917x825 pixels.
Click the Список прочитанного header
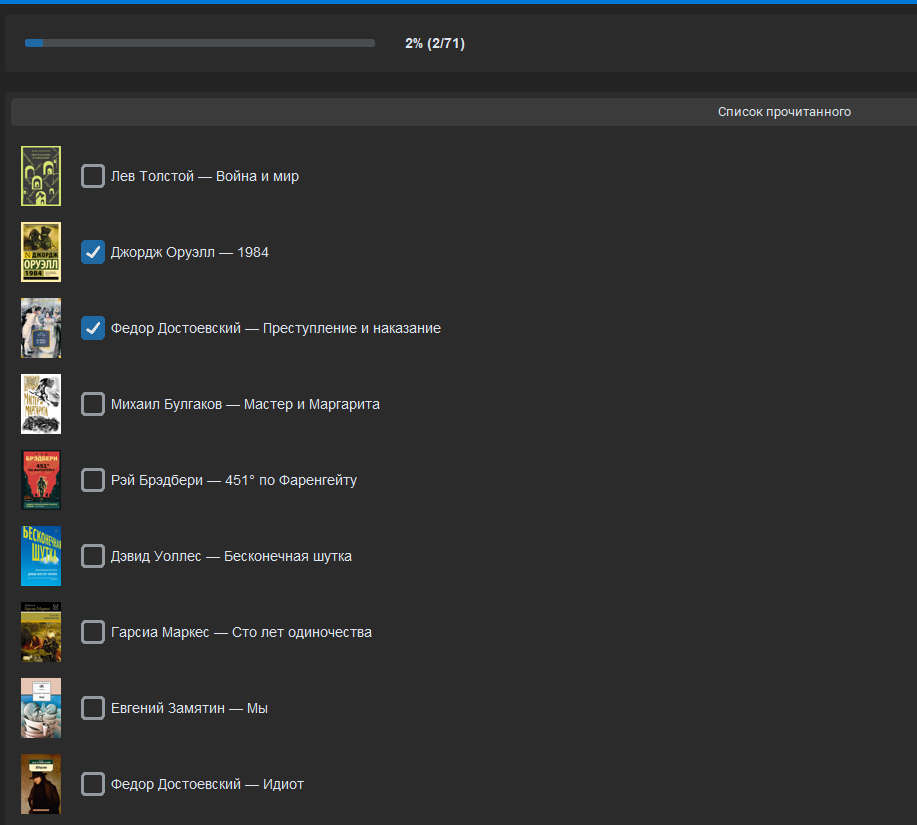pos(784,112)
